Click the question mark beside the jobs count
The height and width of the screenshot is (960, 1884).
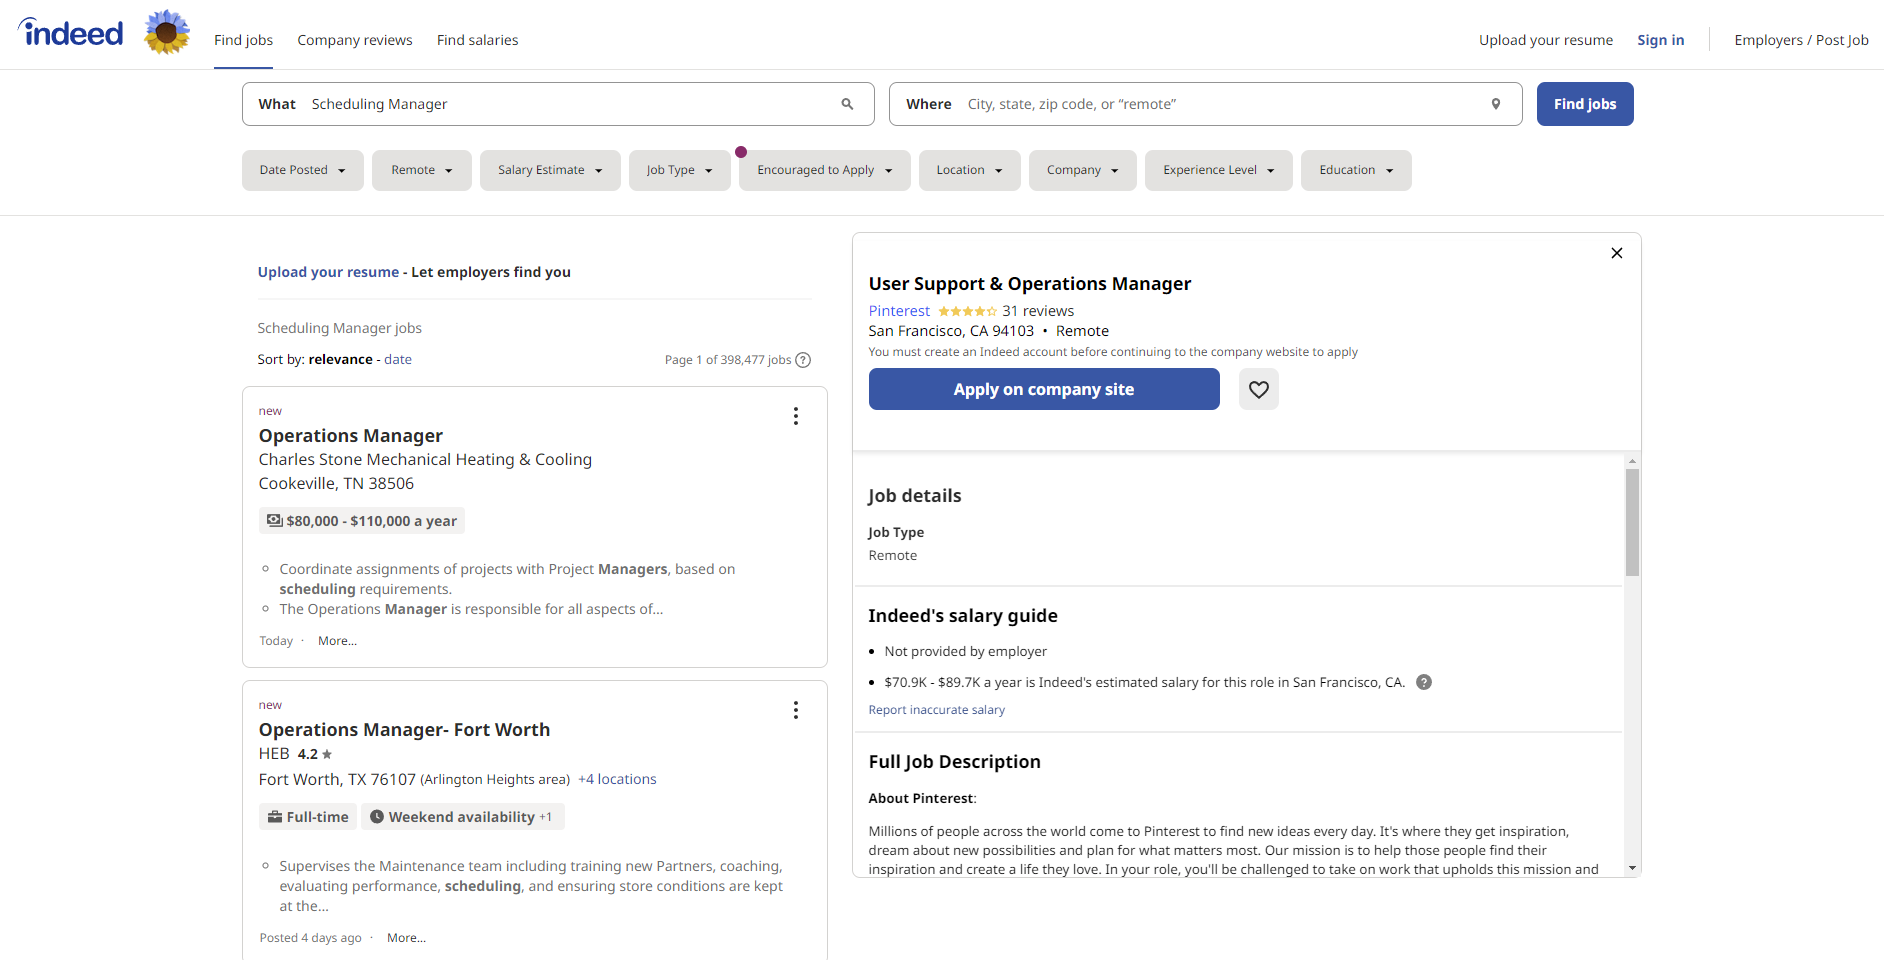(803, 360)
